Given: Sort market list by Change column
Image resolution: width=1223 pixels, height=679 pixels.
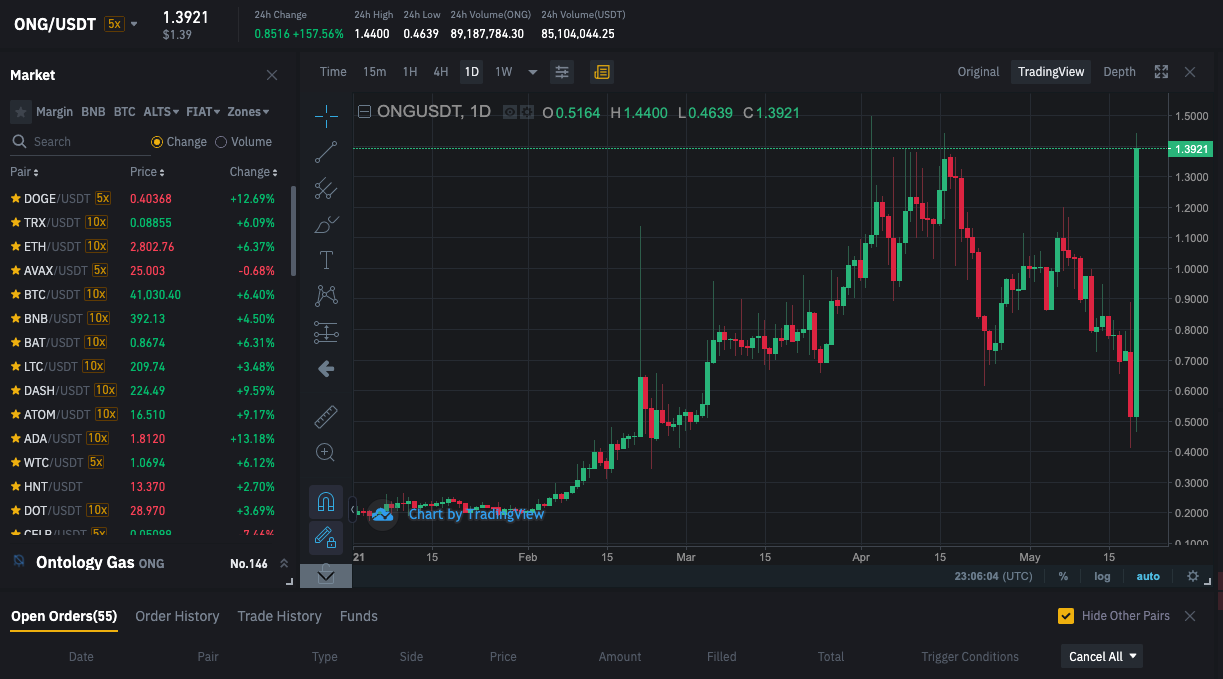Looking at the screenshot, I should [254, 172].
